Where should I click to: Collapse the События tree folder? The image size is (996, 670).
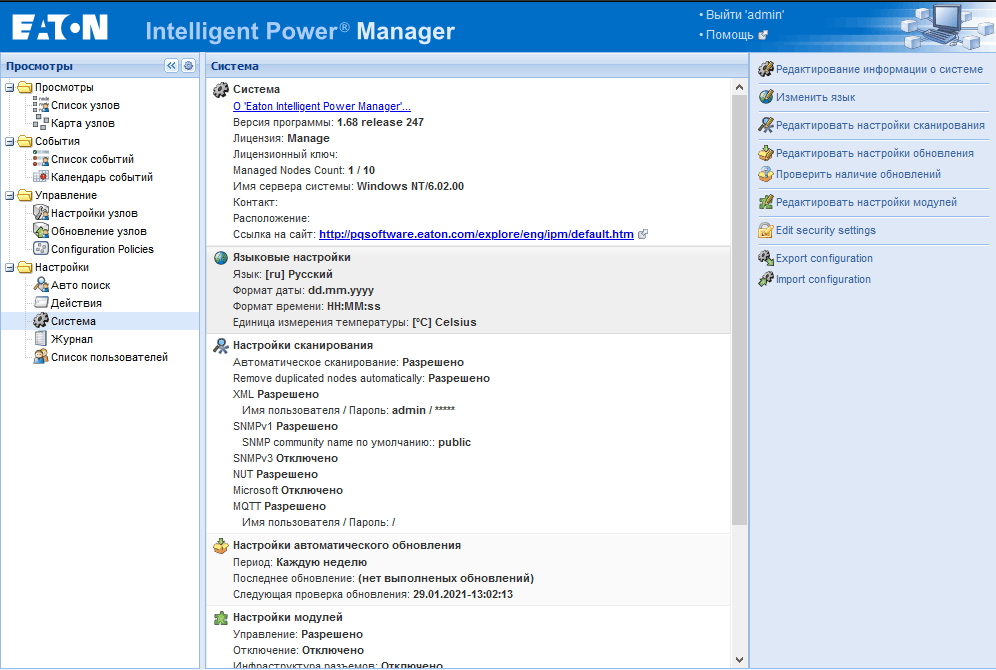click(10, 142)
